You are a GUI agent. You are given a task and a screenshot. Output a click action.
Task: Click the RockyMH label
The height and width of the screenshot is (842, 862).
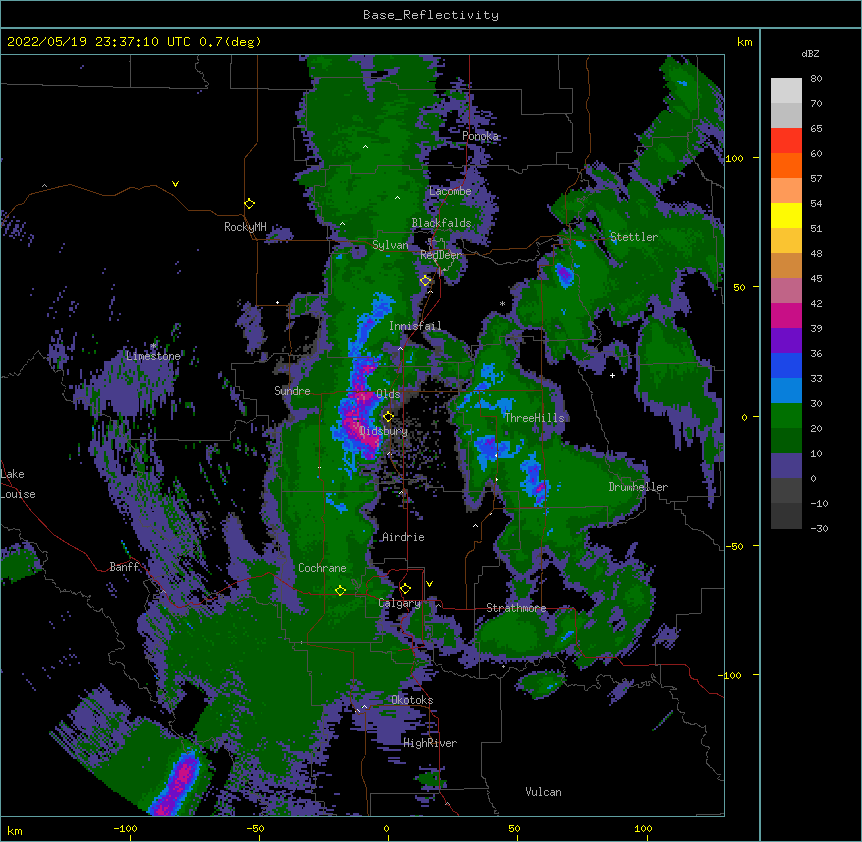point(245,227)
